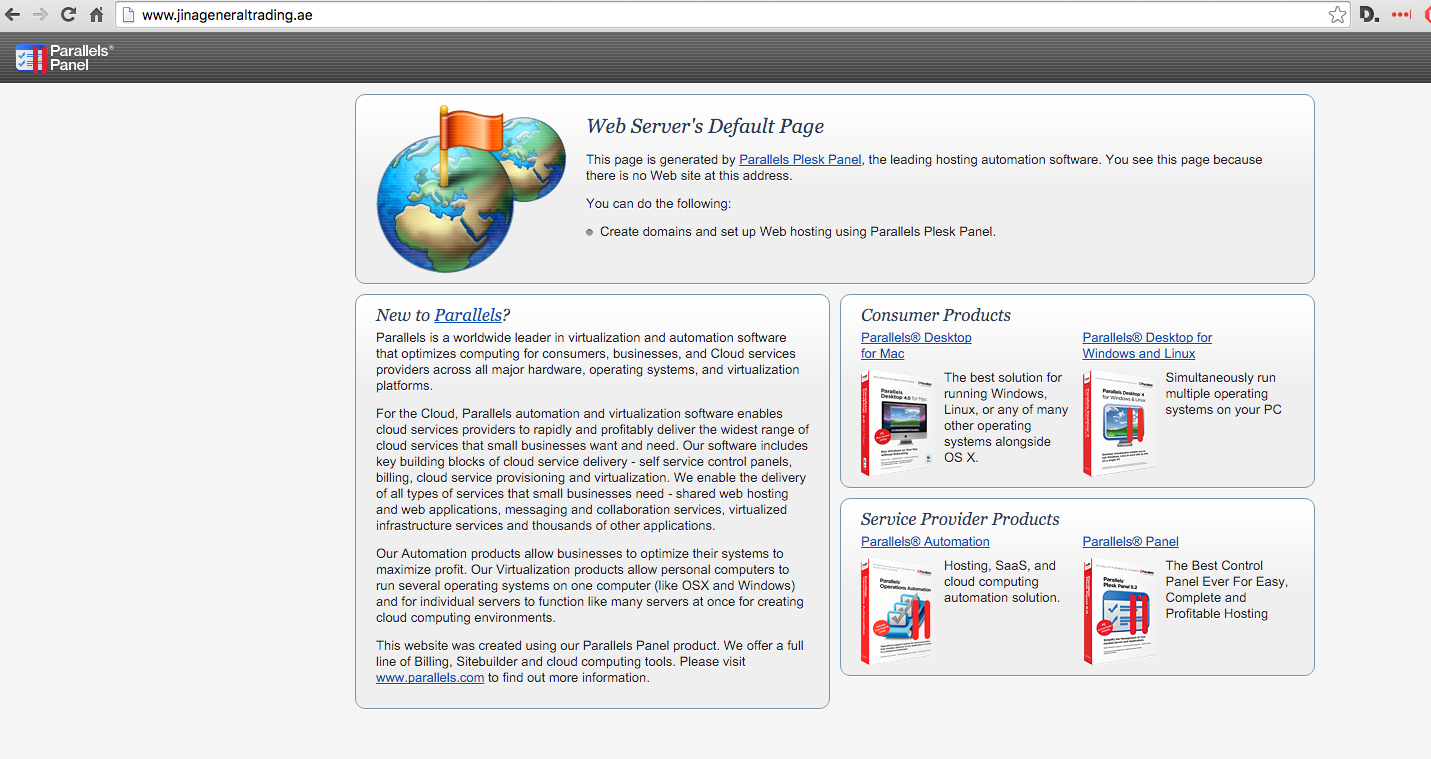Visit the www.parallels.com link
This screenshot has width=1431, height=759.
pyautogui.click(x=430, y=678)
